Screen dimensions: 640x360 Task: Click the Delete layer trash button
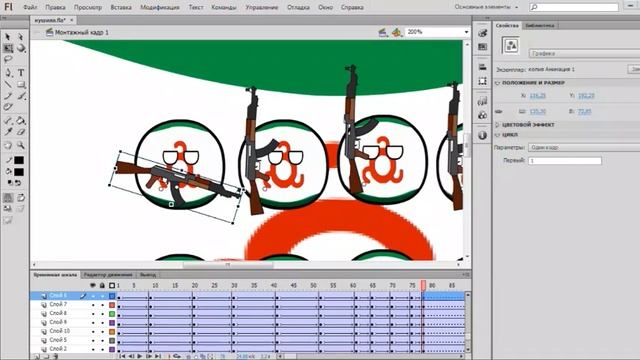pos(55,357)
